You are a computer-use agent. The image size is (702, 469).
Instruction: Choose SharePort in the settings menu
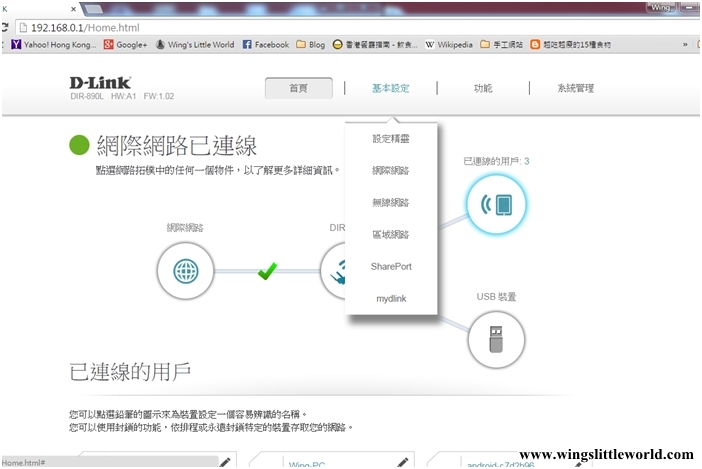tap(390, 267)
